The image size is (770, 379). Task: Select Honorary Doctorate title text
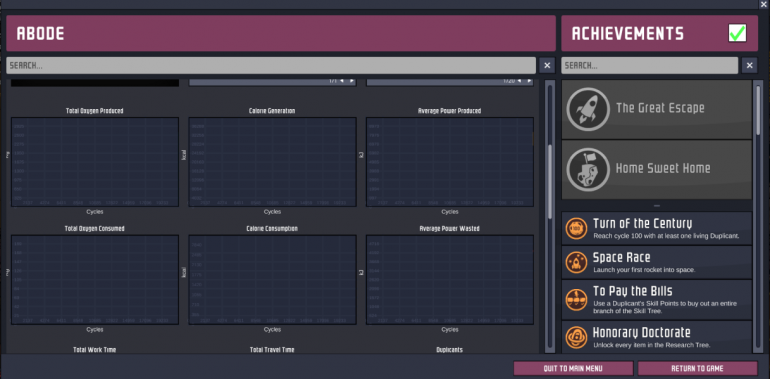642,332
